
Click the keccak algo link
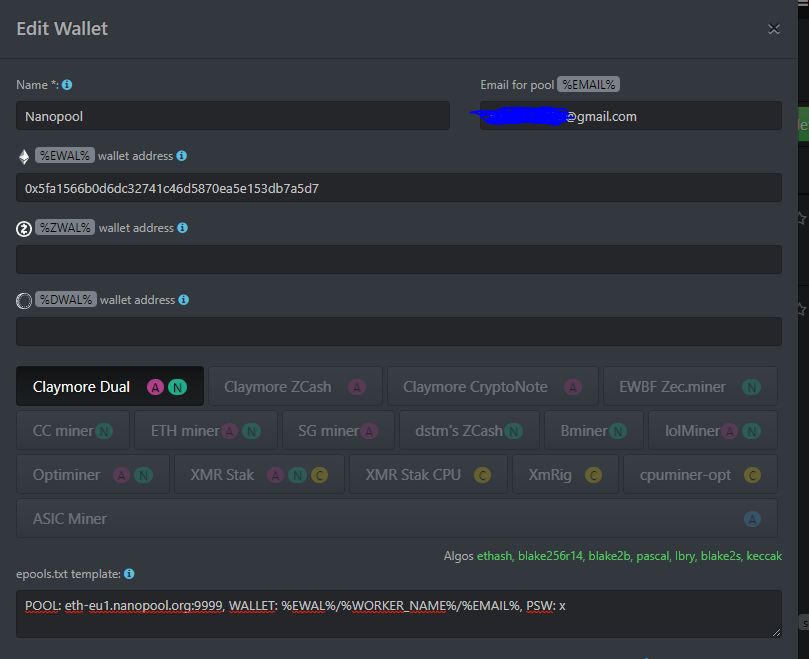764,556
